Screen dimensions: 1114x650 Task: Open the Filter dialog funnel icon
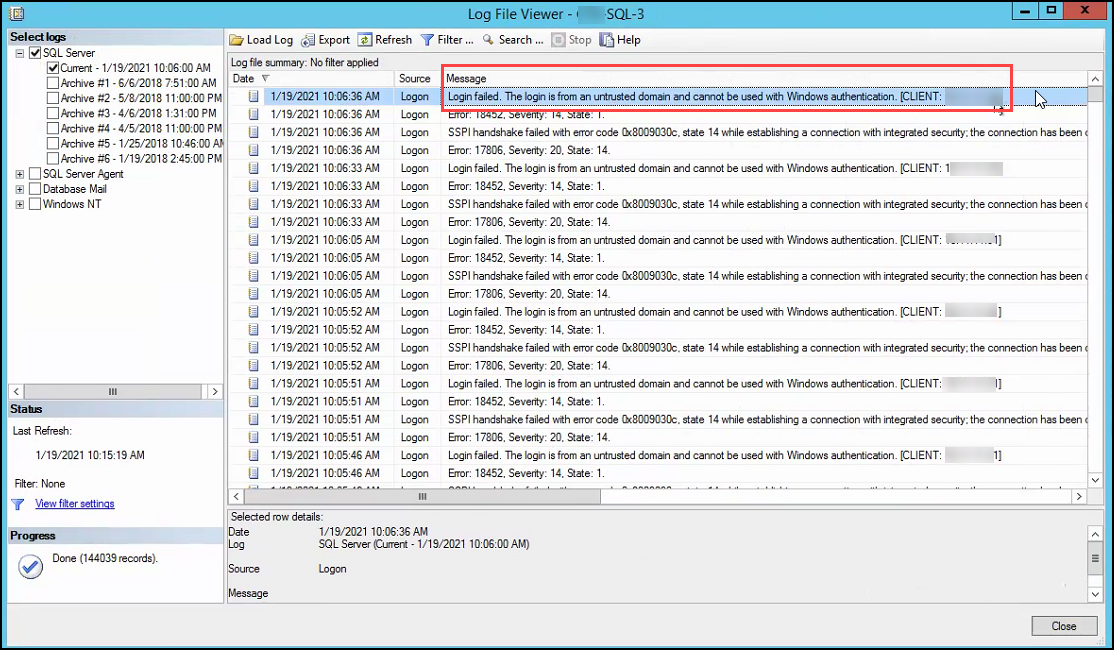pos(427,40)
